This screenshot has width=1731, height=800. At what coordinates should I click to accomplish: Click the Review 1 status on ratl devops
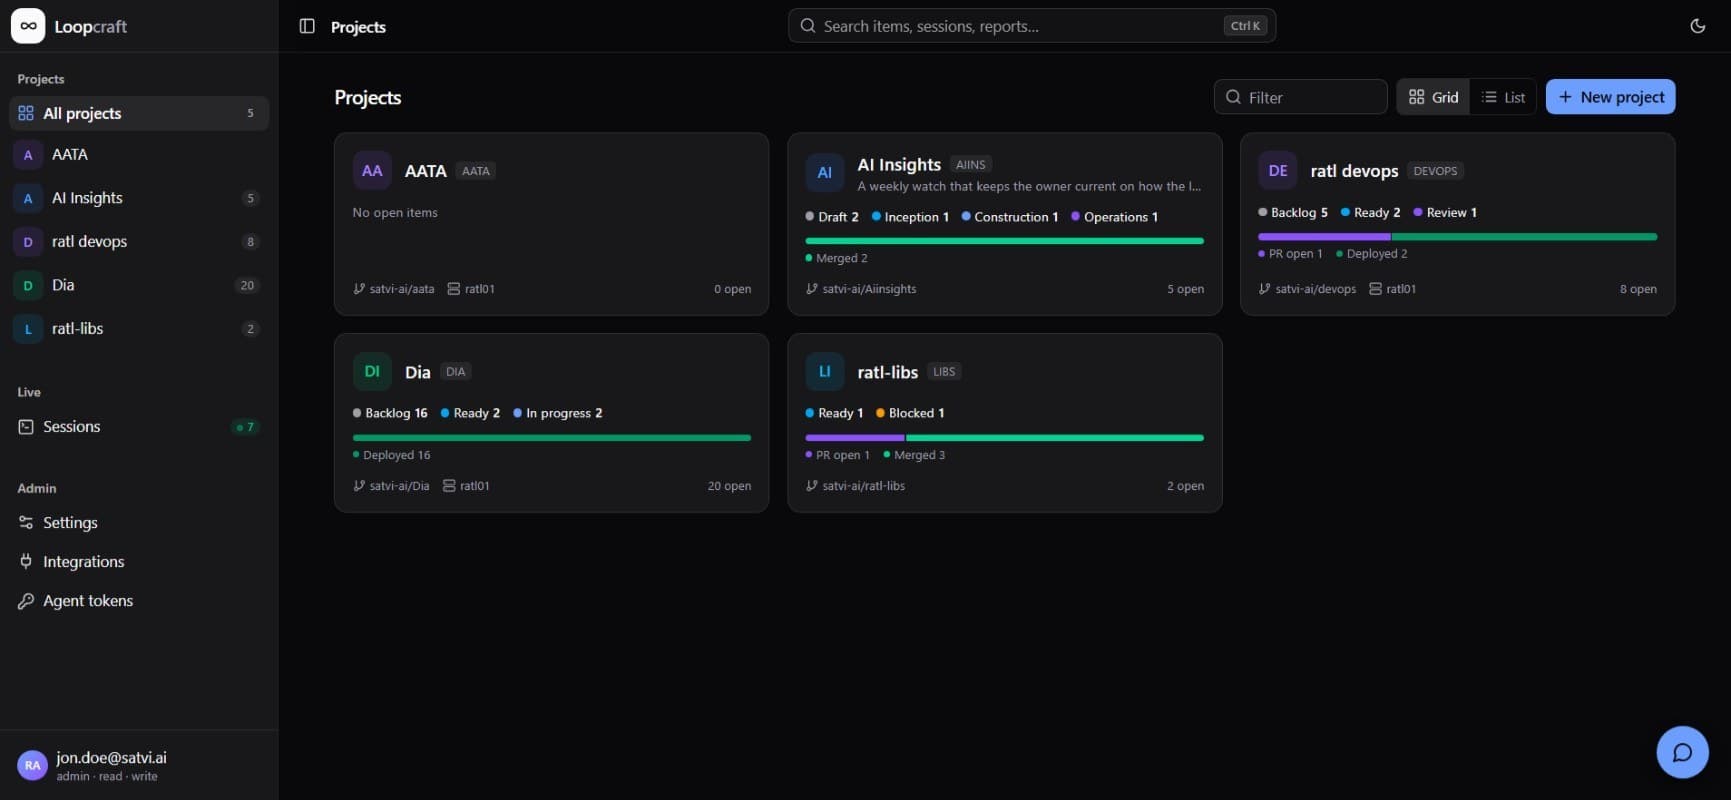[1445, 212]
